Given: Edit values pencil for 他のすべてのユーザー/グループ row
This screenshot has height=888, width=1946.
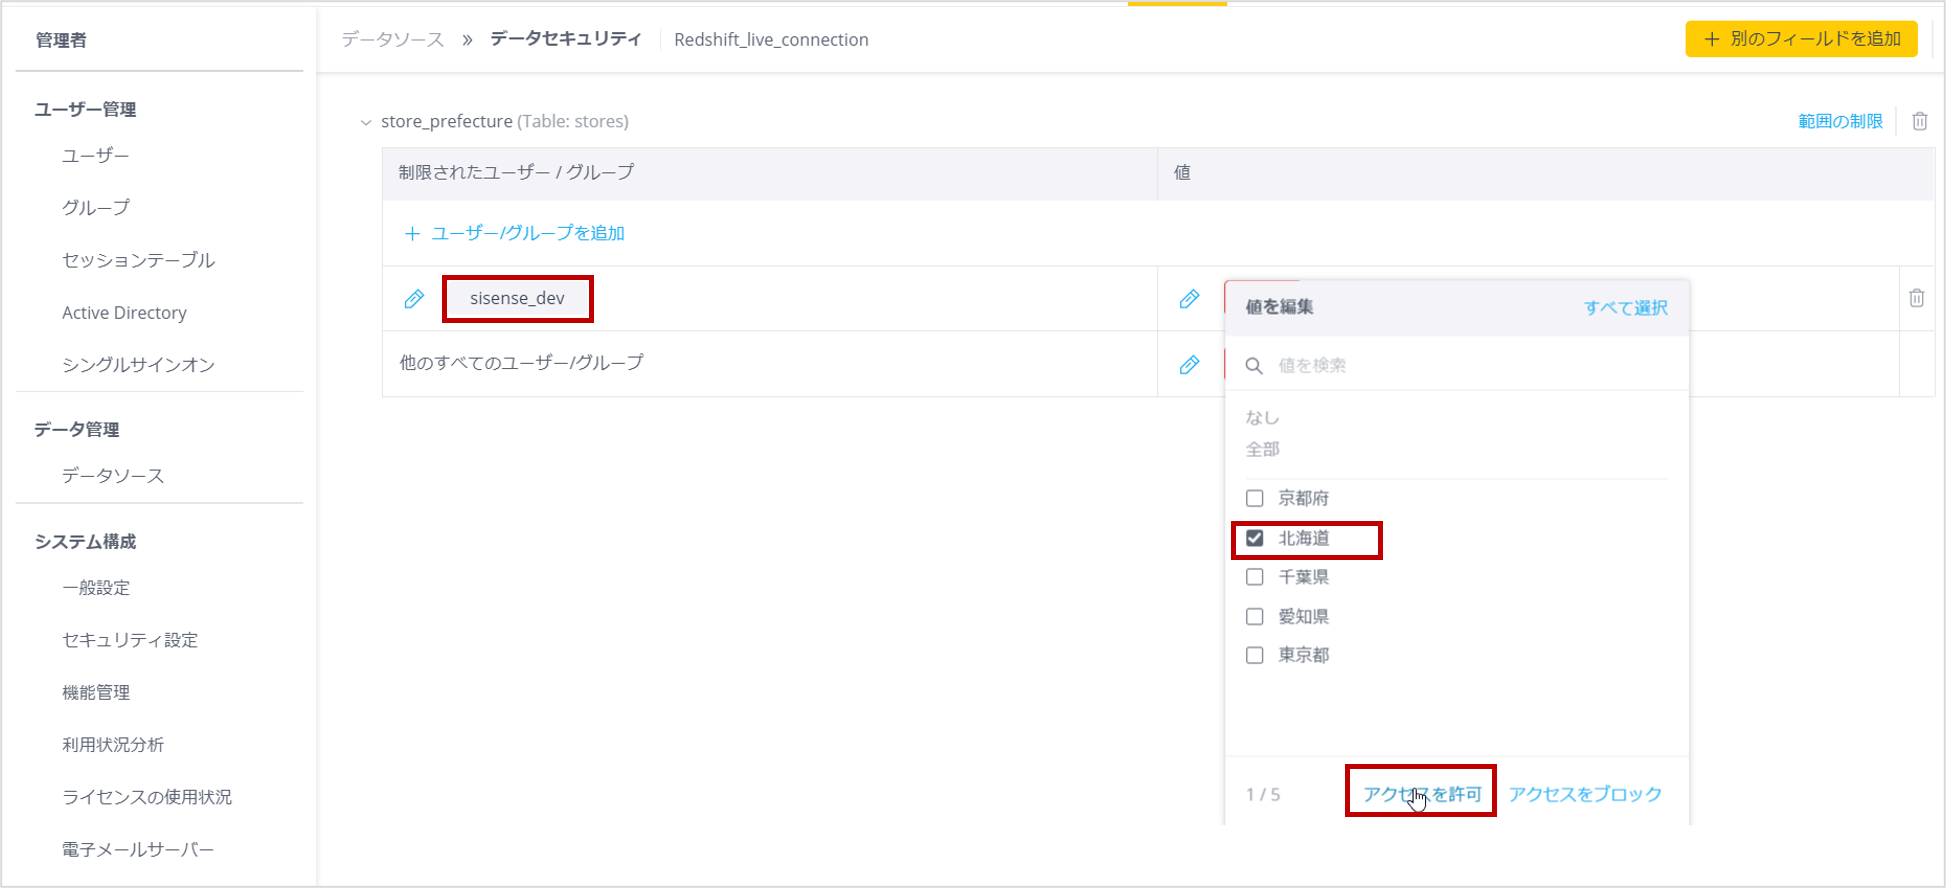Looking at the screenshot, I should pyautogui.click(x=1189, y=365).
